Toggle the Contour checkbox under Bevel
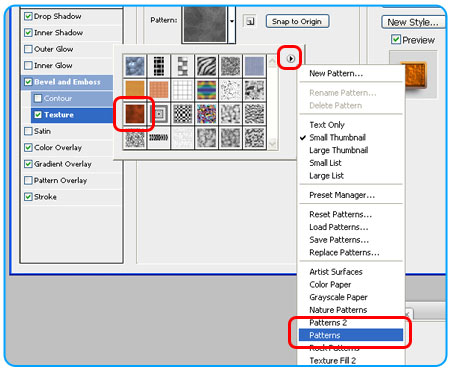The height and width of the screenshot is (370, 450). tap(38, 98)
